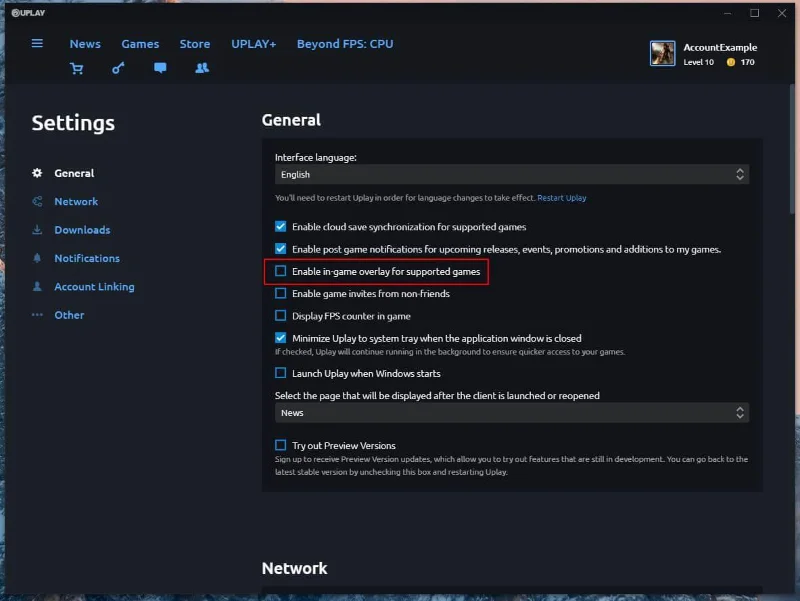Viewport: 800px width, 601px height.
Task: Open the Interface language dropdown
Action: click(x=512, y=174)
